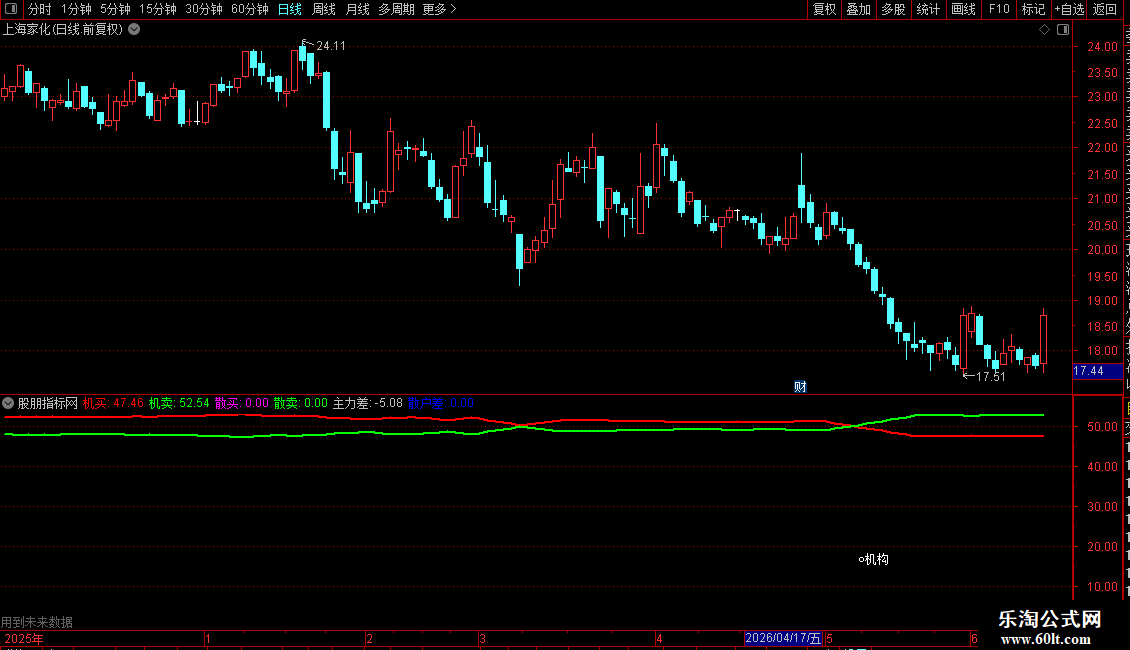Image resolution: width=1130 pixels, height=650 pixels.
Task: Click the 机卖: 52.54 indicator value
Action: pos(179,404)
